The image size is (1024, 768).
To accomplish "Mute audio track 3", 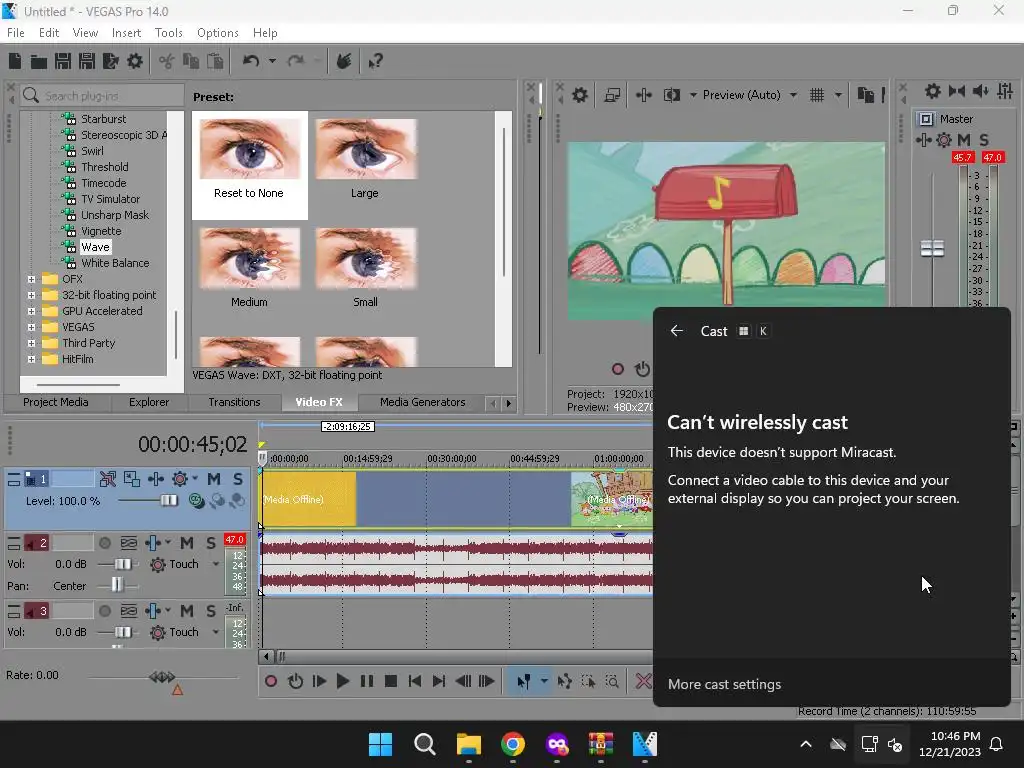I will click(187, 611).
